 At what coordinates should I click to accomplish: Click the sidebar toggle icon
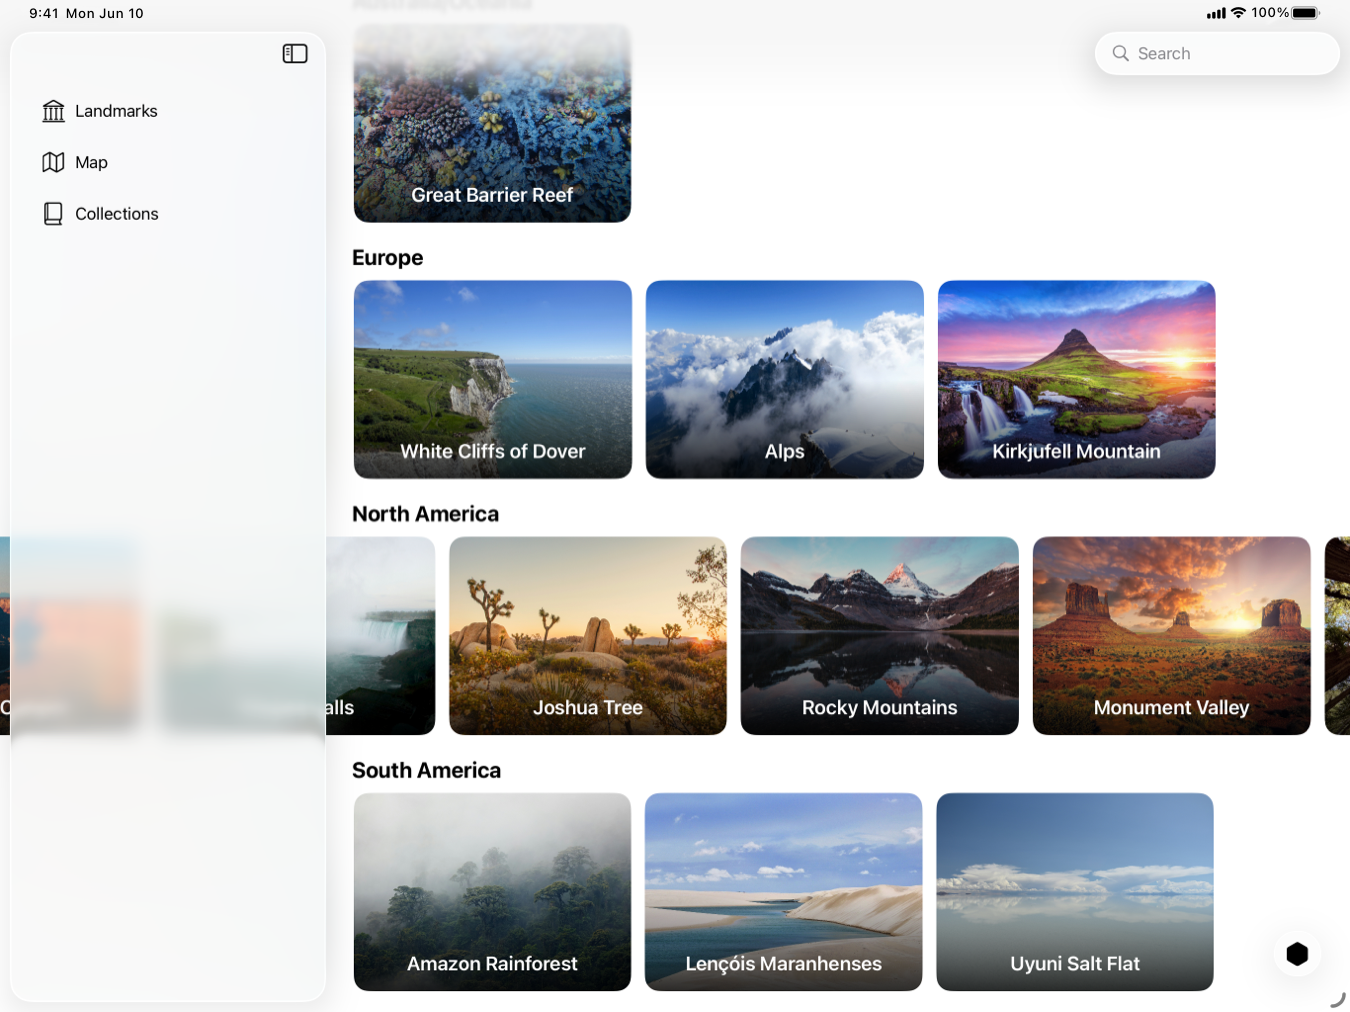295,53
